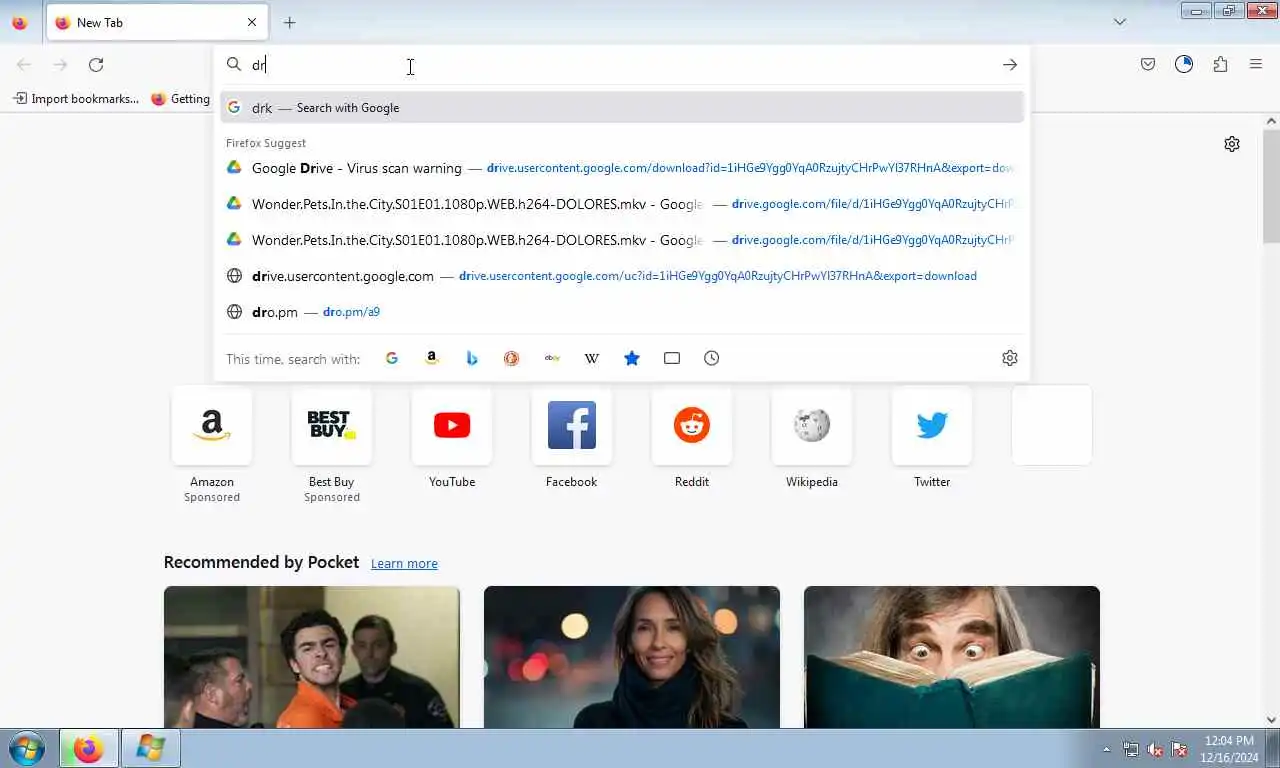Screen dimensions: 1280x768
Task: Click the Firefox taskbar button
Action: (88, 748)
